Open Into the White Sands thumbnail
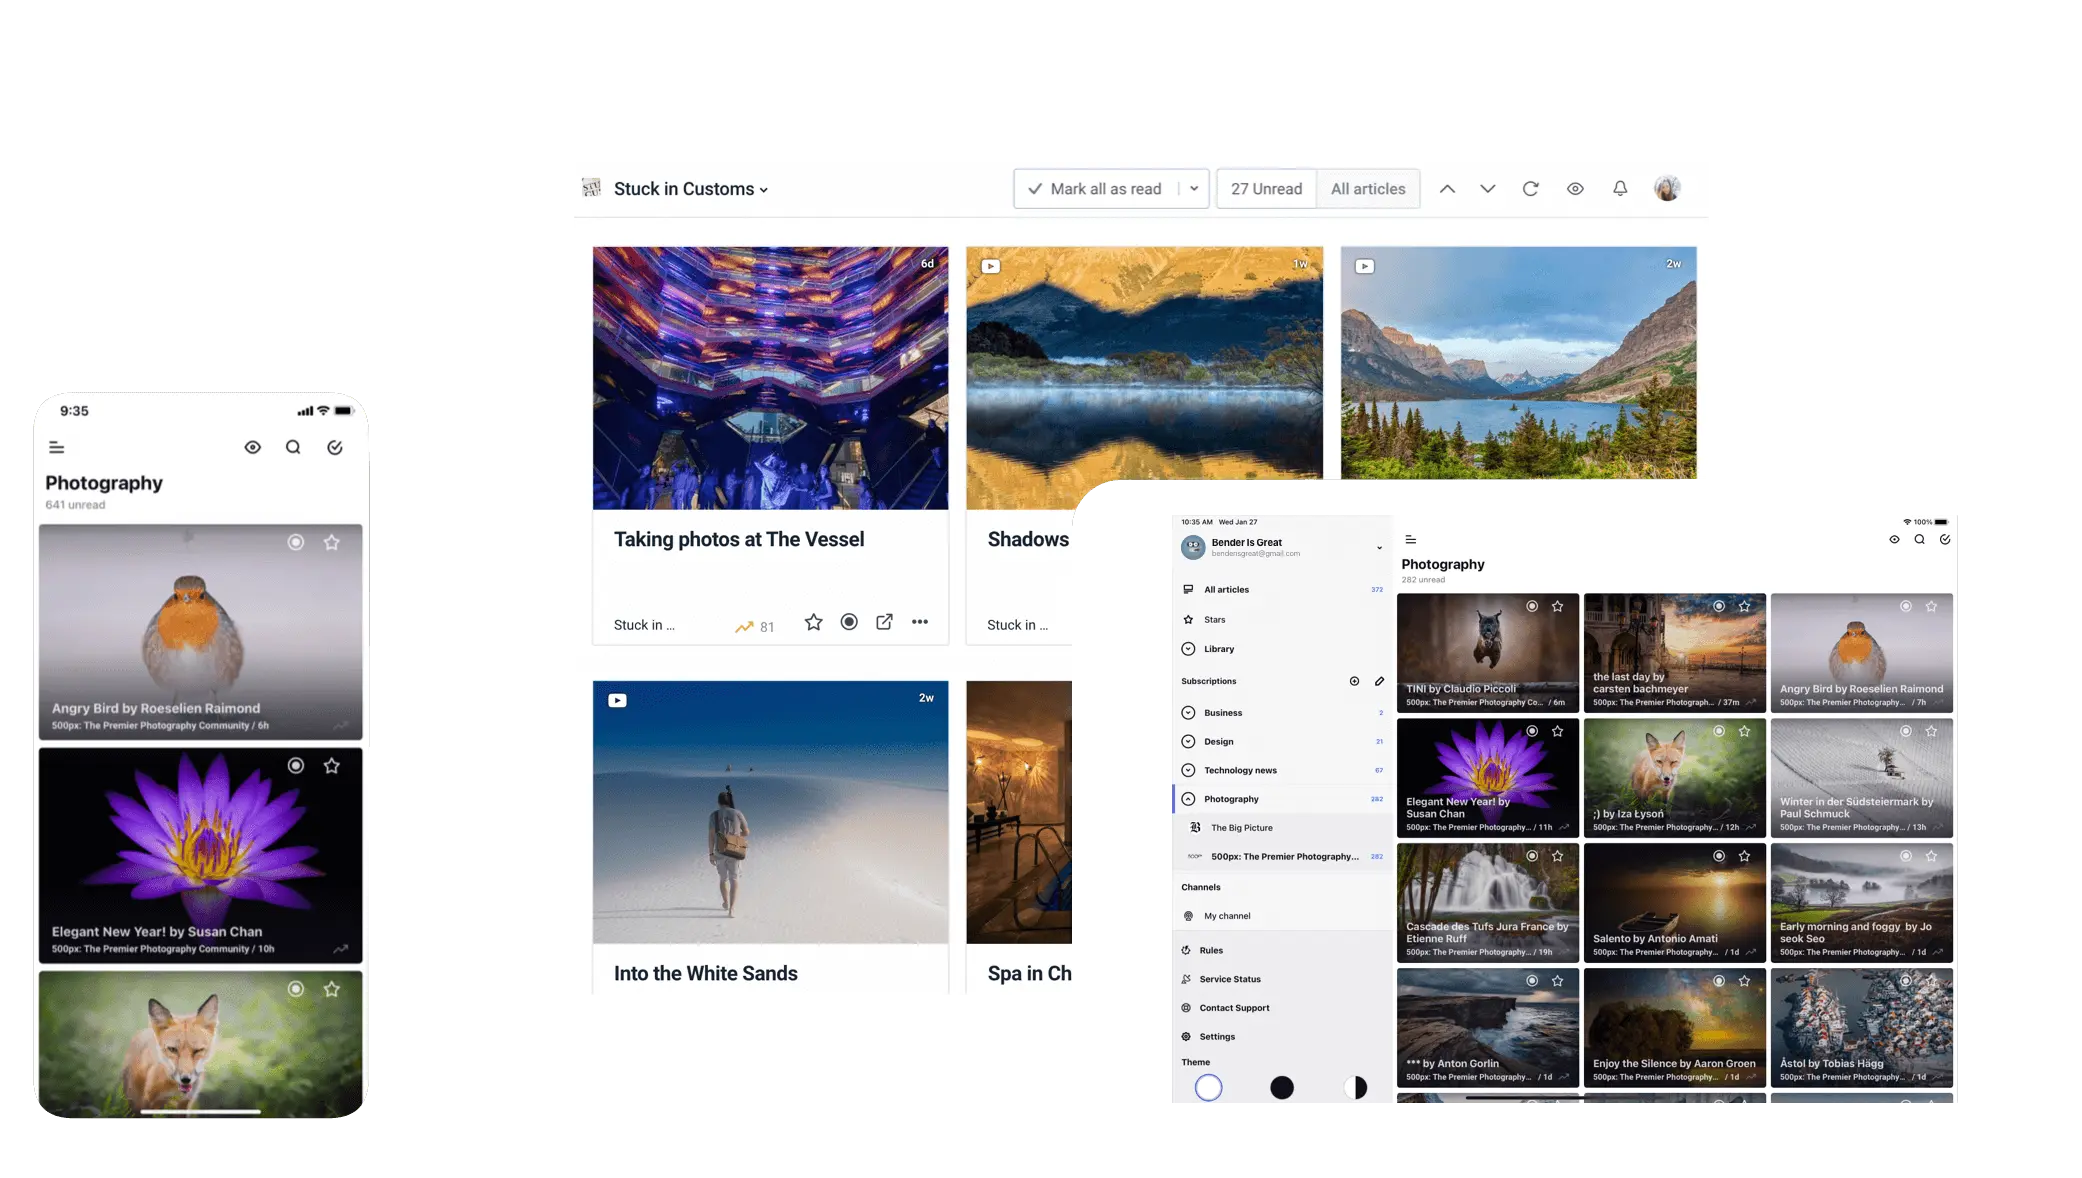The image size is (2082, 1178). pos(770,812)
